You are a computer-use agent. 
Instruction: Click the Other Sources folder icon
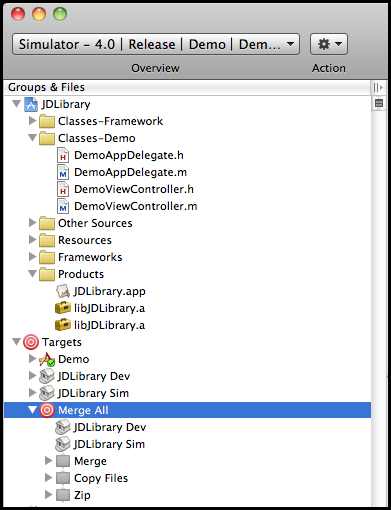(47, 223)
